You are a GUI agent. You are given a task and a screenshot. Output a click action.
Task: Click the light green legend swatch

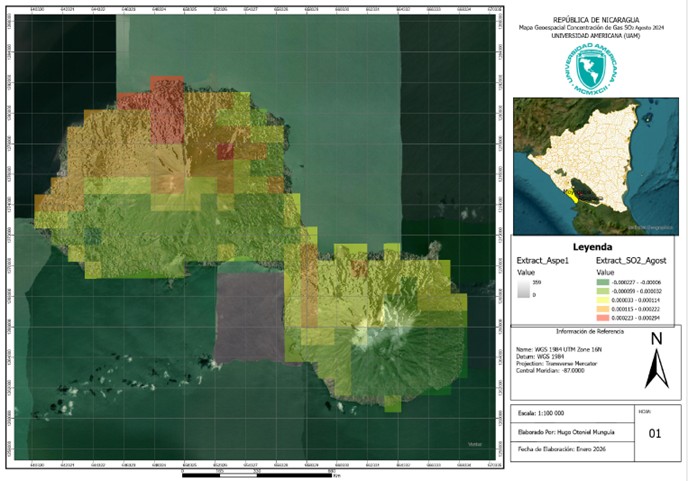click(x=603, y=291)
